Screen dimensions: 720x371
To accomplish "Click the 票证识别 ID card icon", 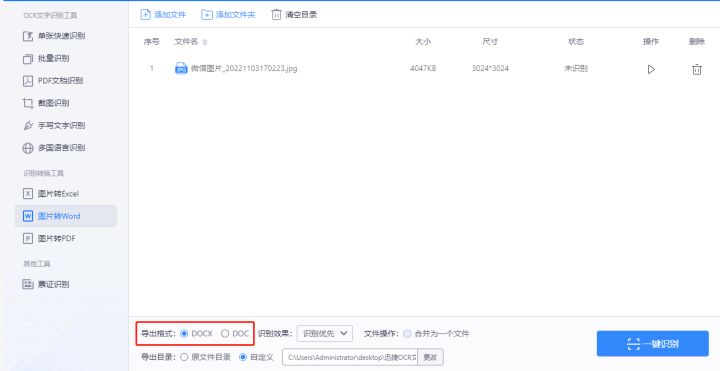I will [28, 284].
